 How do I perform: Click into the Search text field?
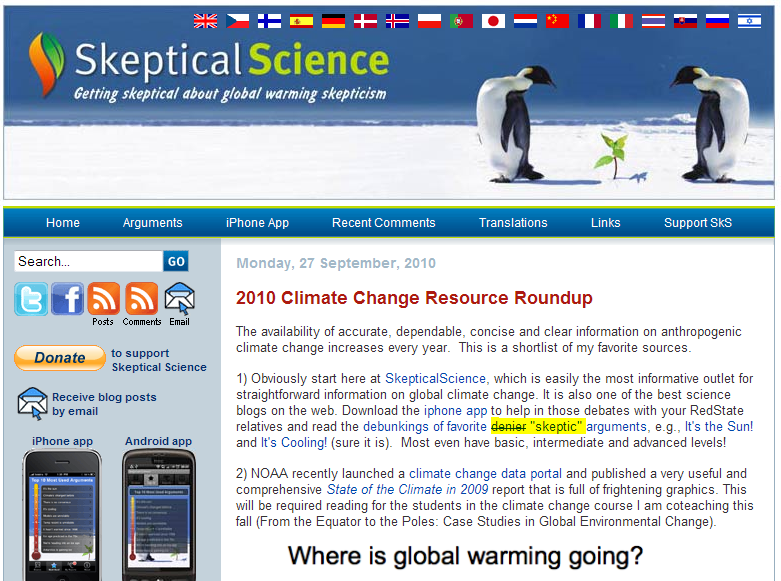(88, 262)
